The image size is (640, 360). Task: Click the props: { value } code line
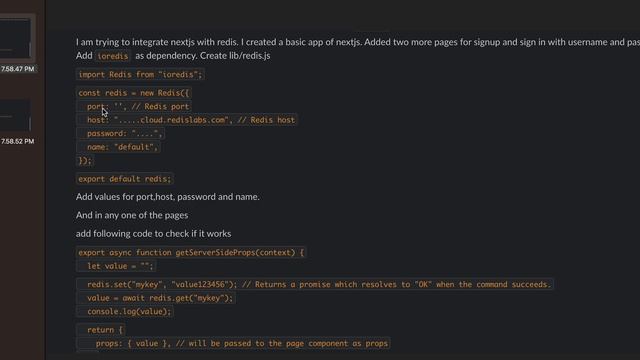tap(233, 343)
